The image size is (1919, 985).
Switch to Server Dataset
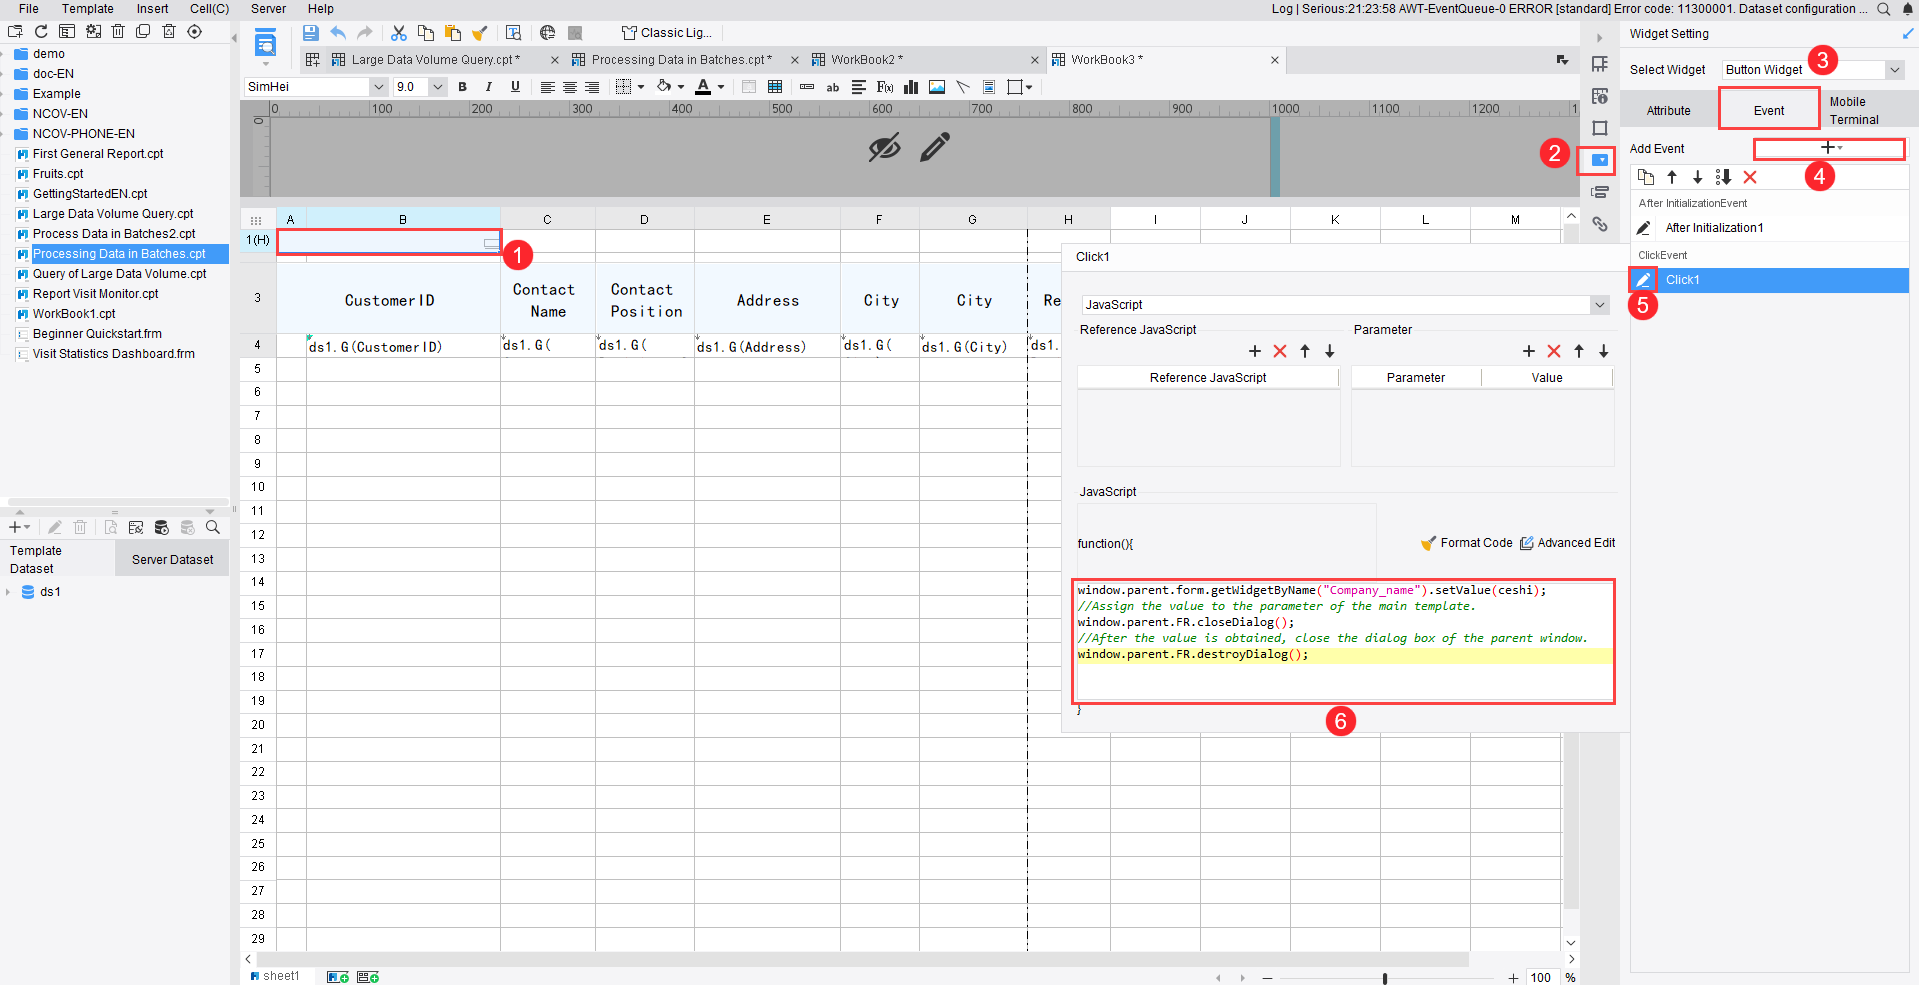172,560
